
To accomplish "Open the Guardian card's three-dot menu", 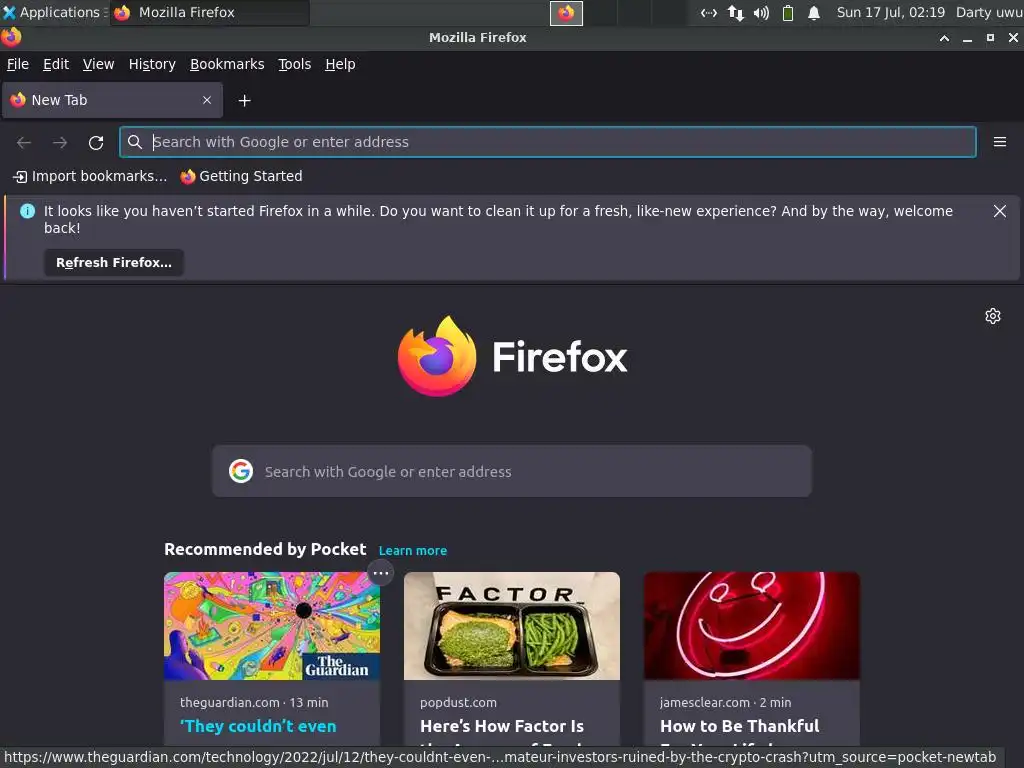I will [x=381, y=573].
